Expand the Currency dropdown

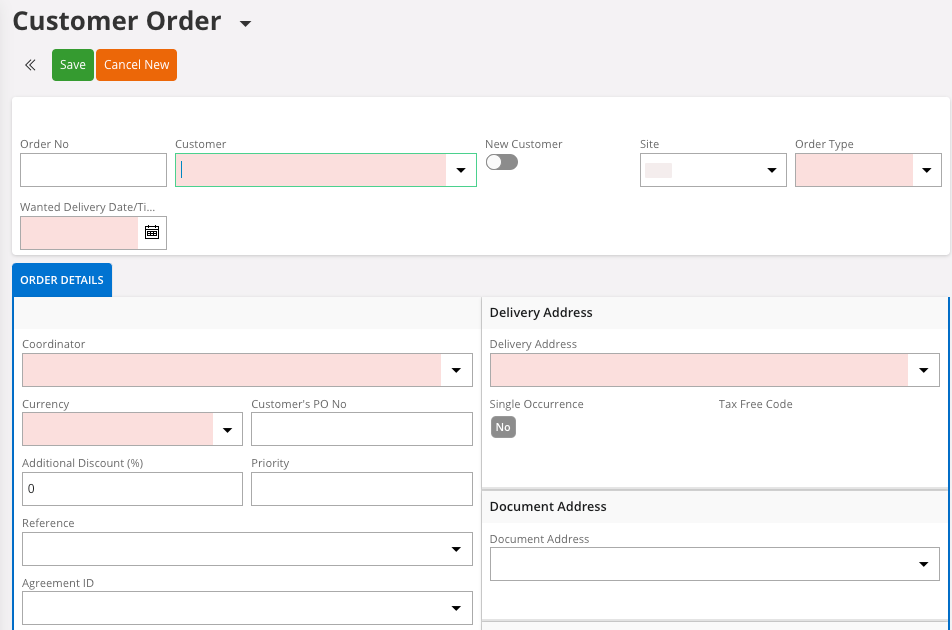pyautogui.click(x=226, y=430)
